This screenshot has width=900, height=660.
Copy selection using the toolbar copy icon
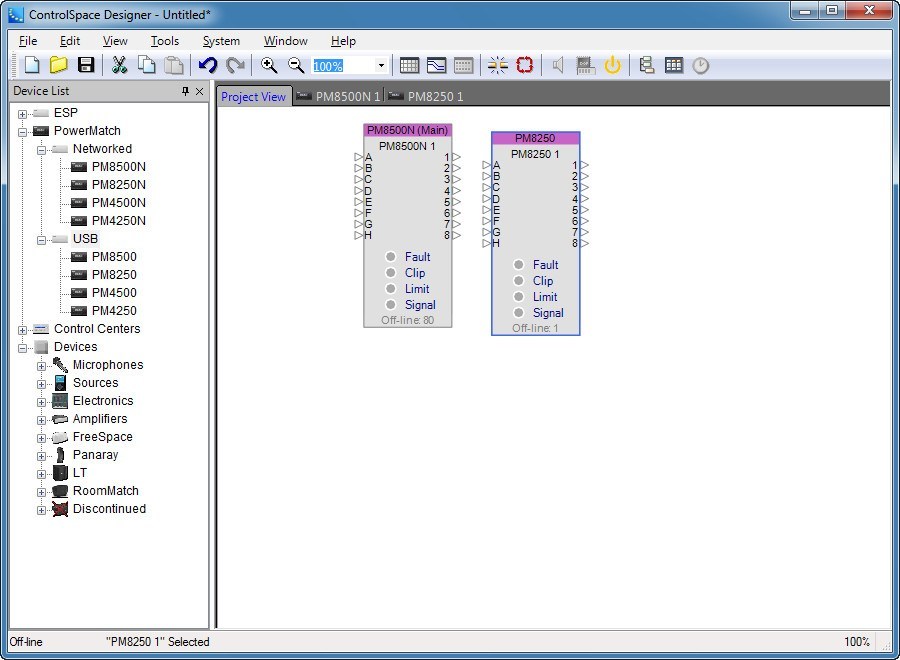pyautogui.click(x=147, y=65)
